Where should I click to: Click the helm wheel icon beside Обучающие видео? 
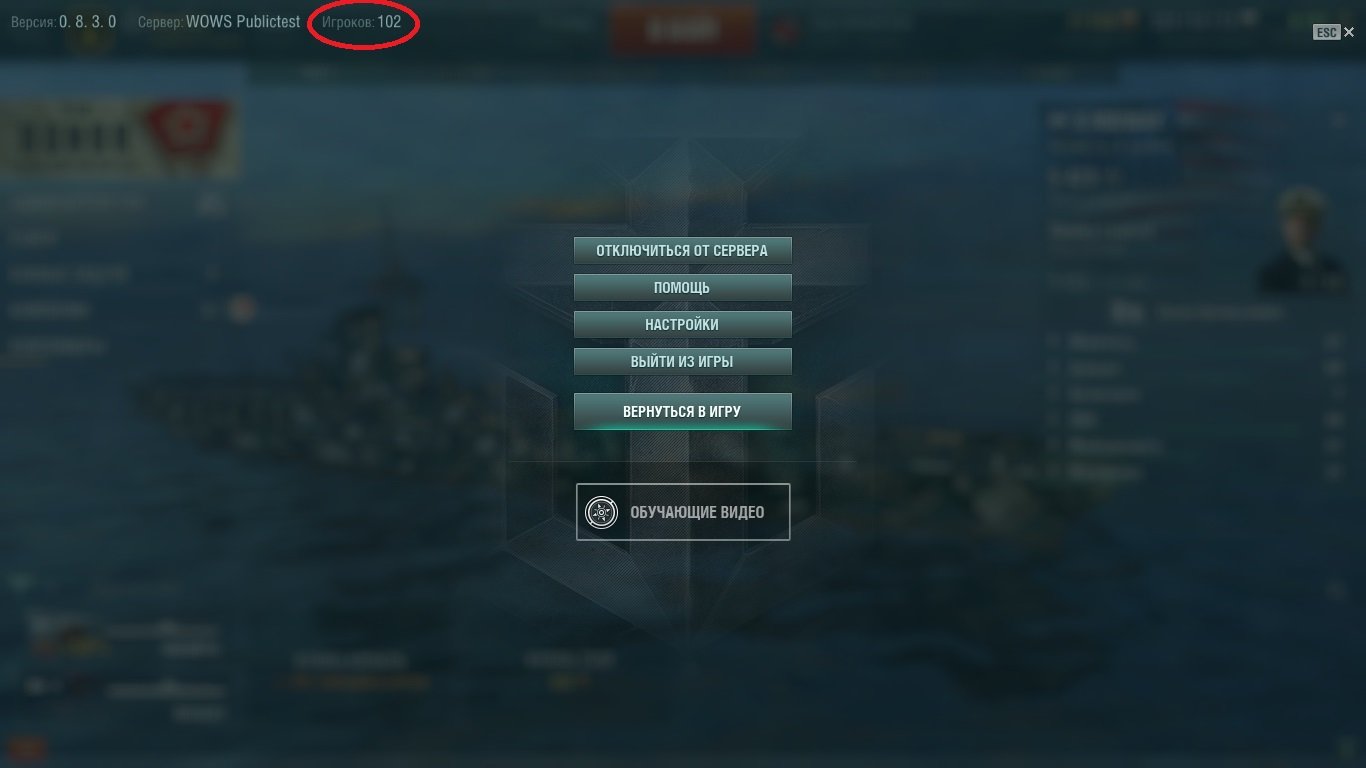(602, 512)
